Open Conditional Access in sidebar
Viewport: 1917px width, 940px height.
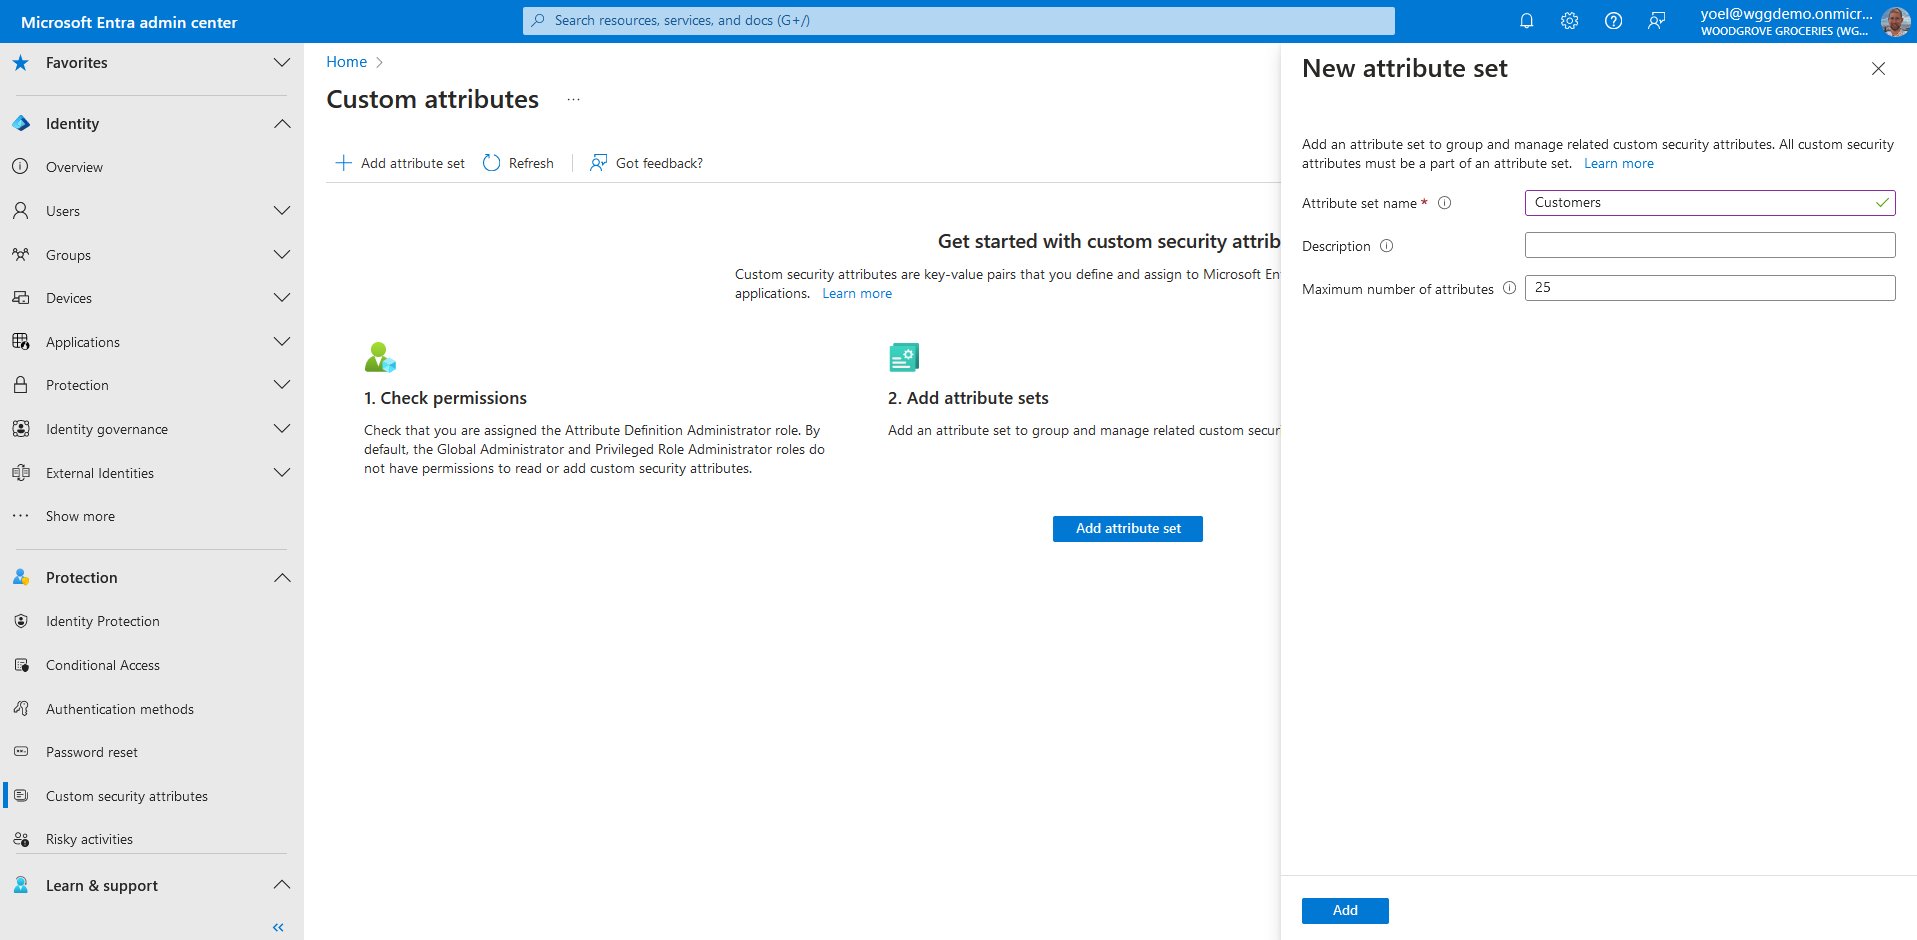102,665
